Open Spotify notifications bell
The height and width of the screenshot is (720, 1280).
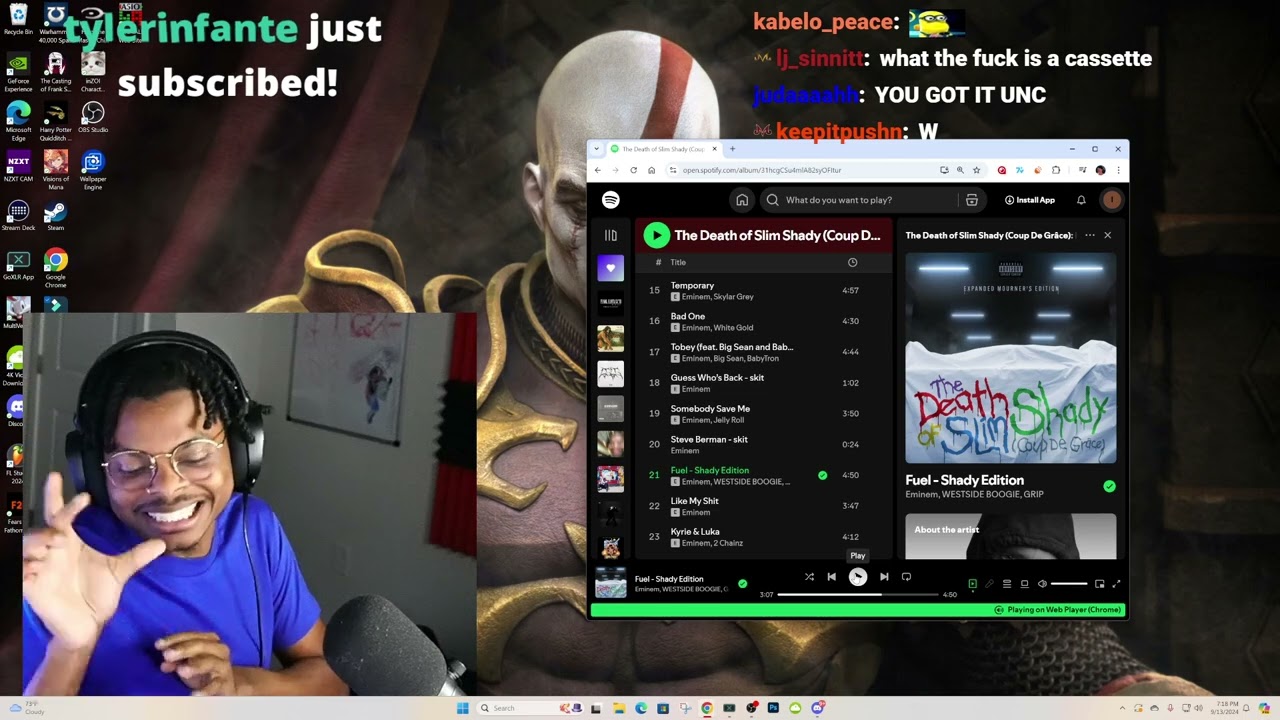[1081, 200]
